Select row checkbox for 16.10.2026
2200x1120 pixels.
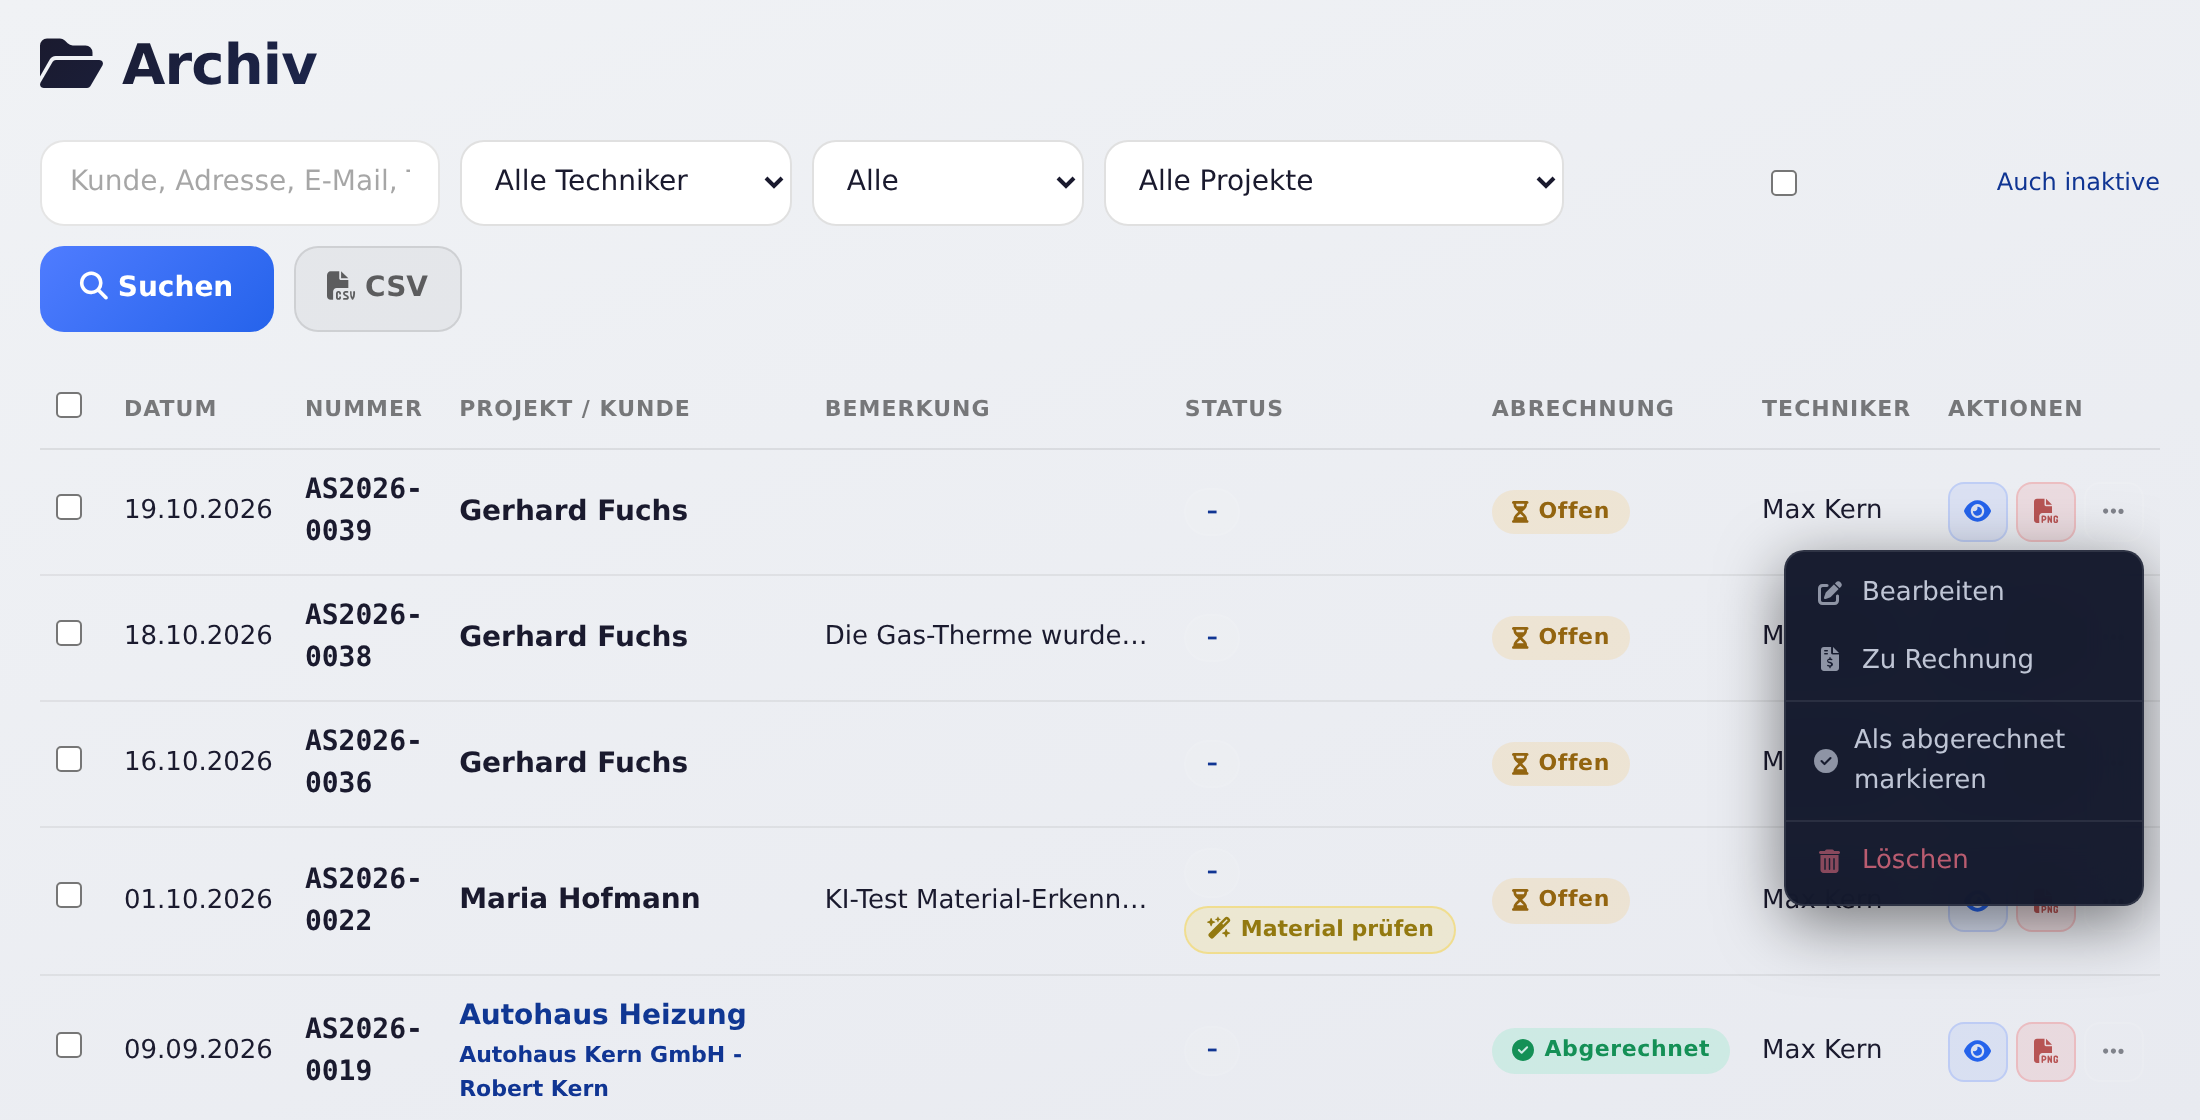click(x=69, y=759)
